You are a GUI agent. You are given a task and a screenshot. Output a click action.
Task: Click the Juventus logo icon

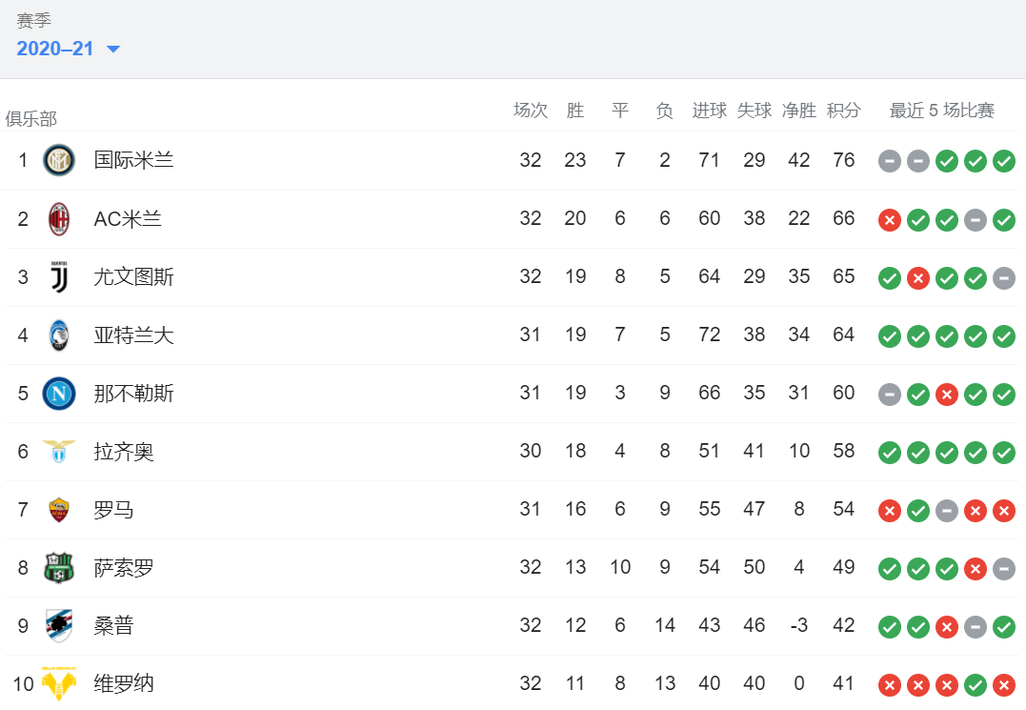pos(59,277)
